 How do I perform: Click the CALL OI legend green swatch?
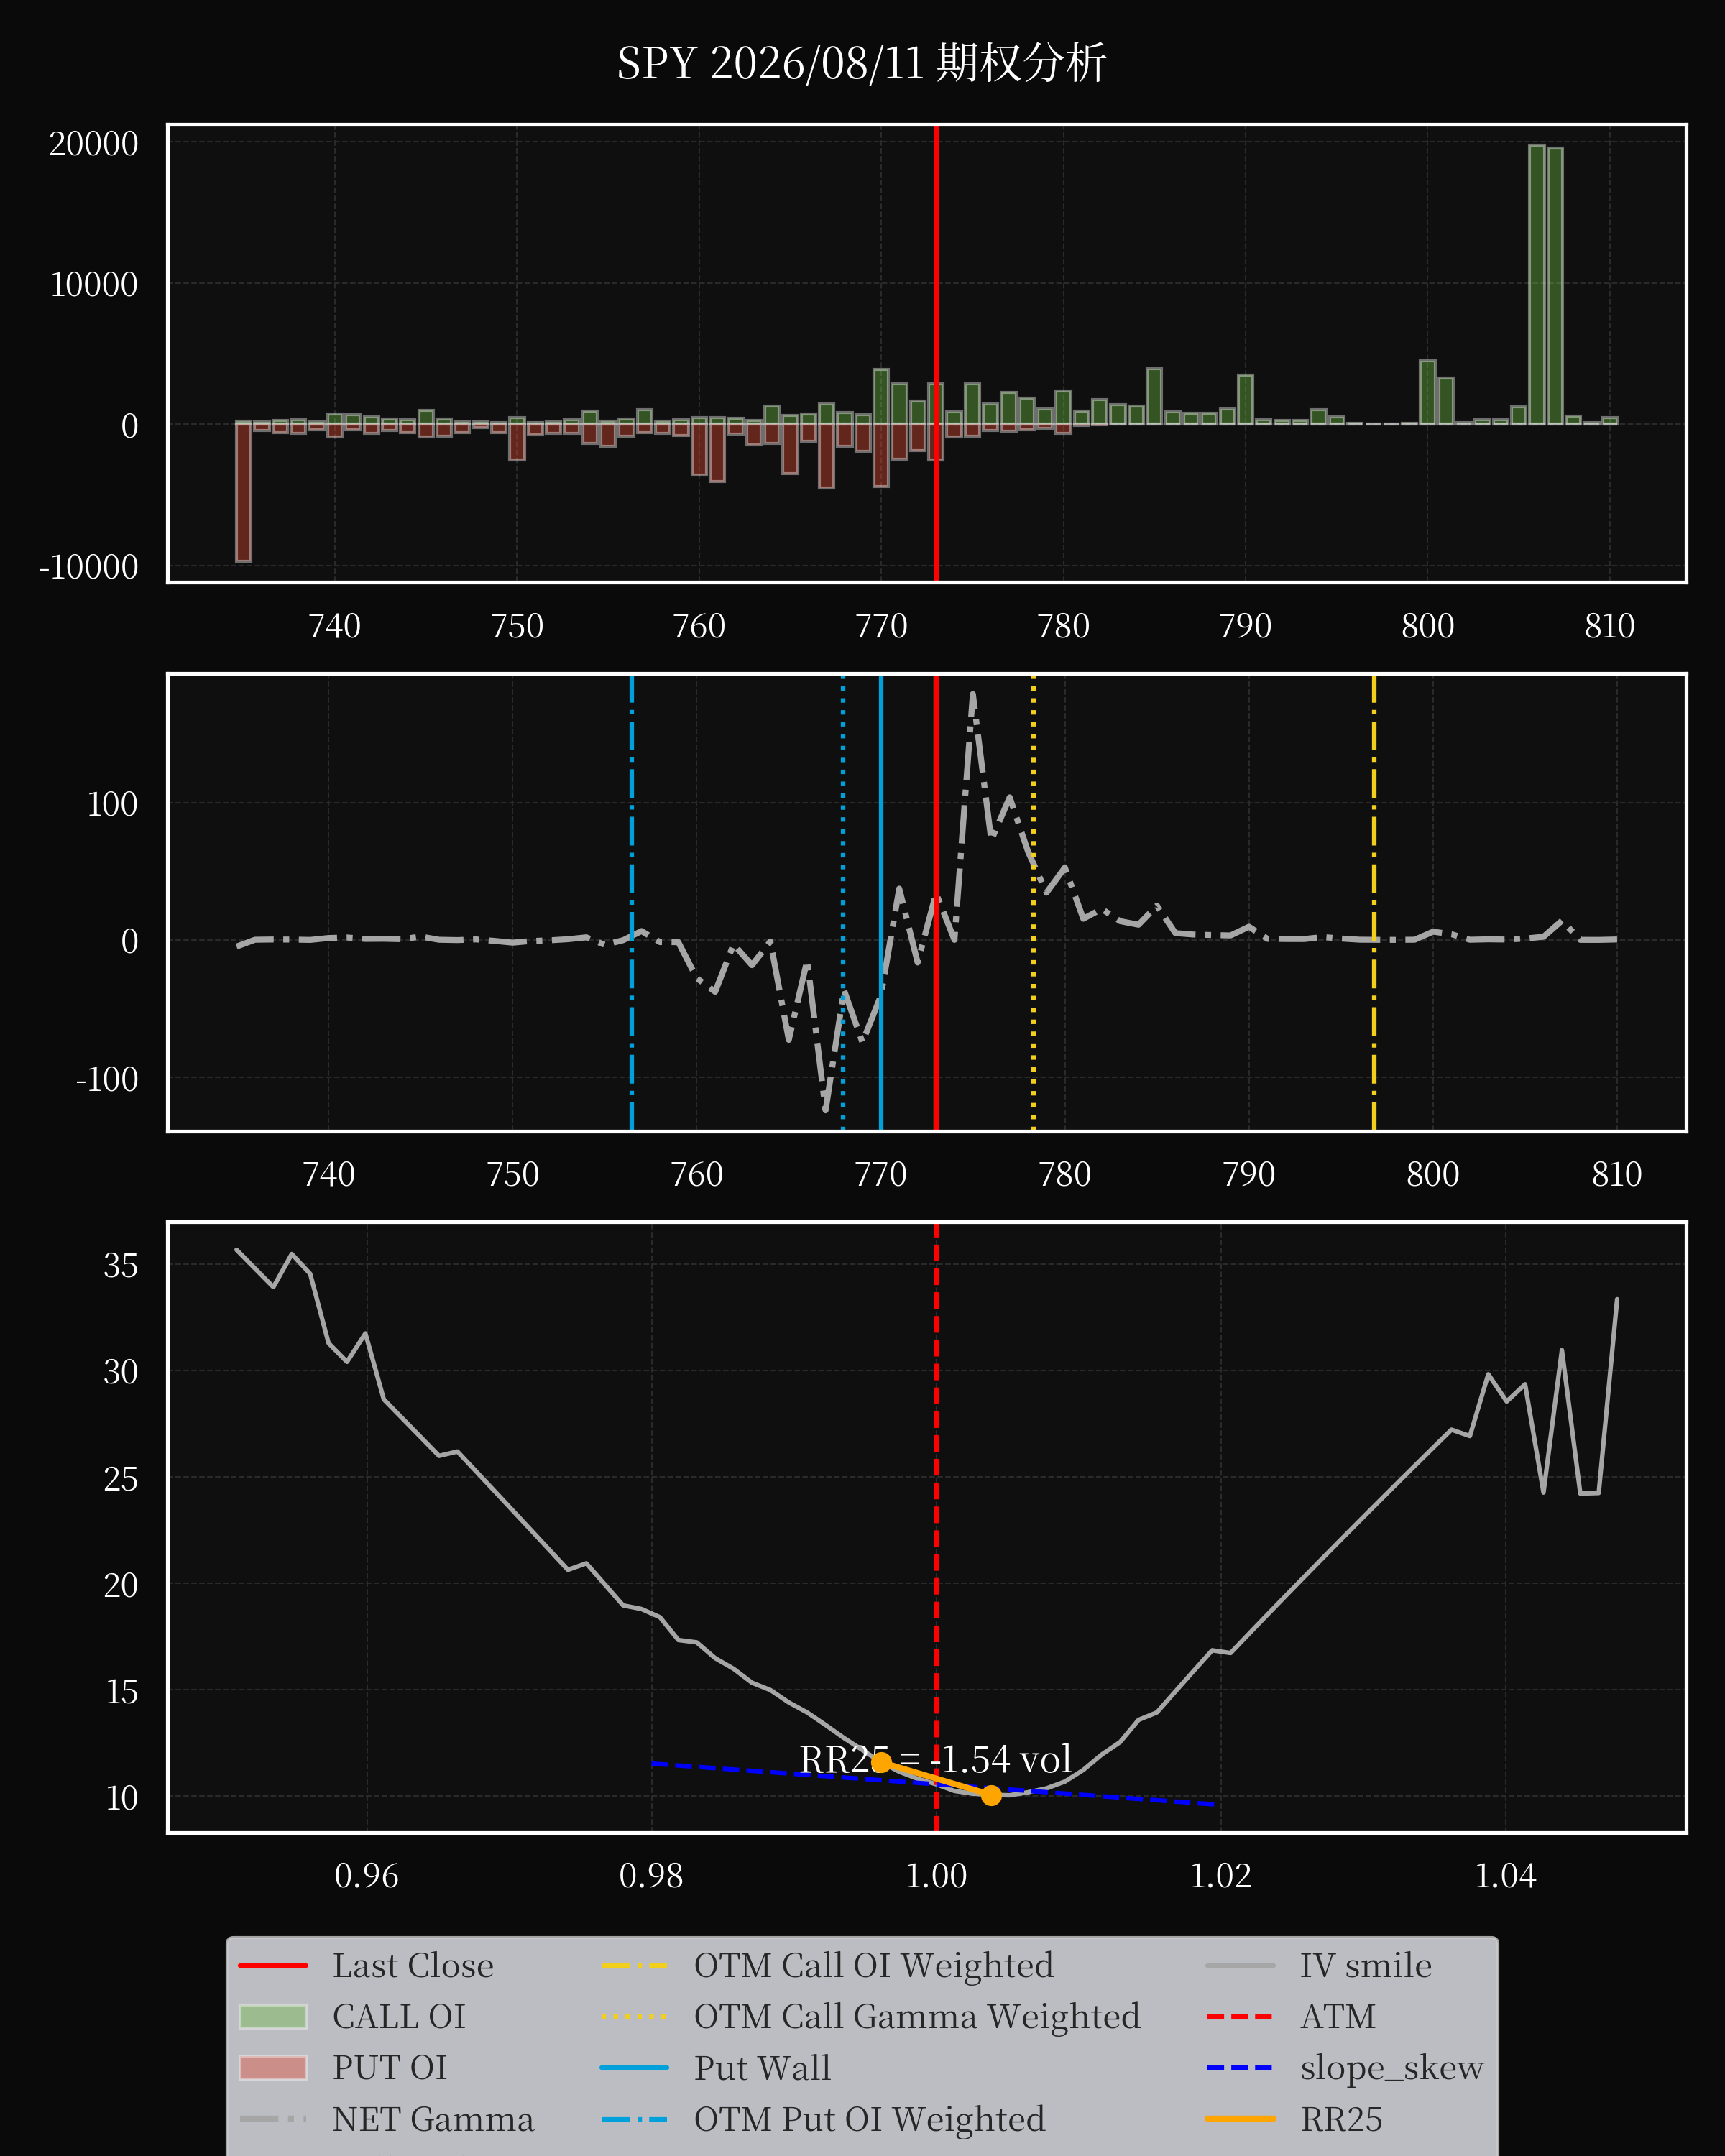[x=273, y=2017]
